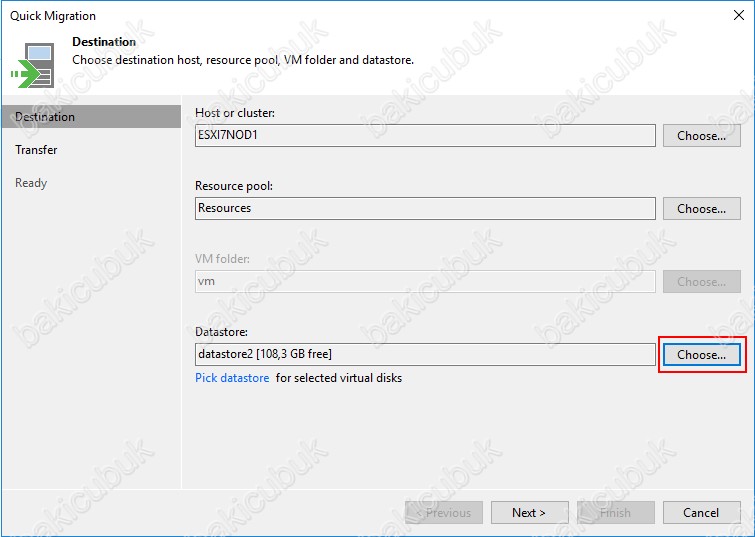This screenshot has width=755, height=537.
Task: Click the disabled Finish button
Action: [615, 513]
